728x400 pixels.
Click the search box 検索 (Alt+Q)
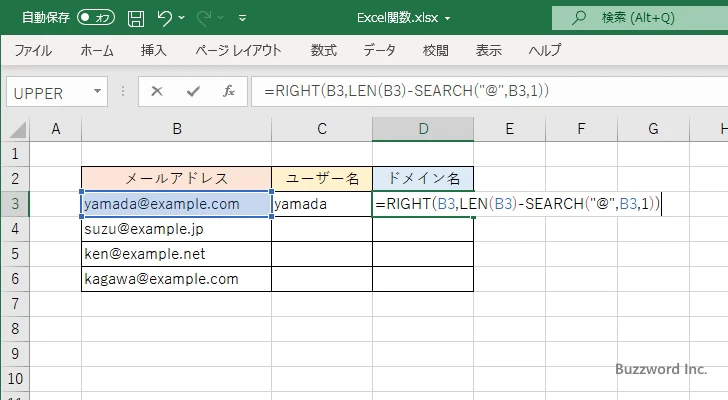[640, 18]
